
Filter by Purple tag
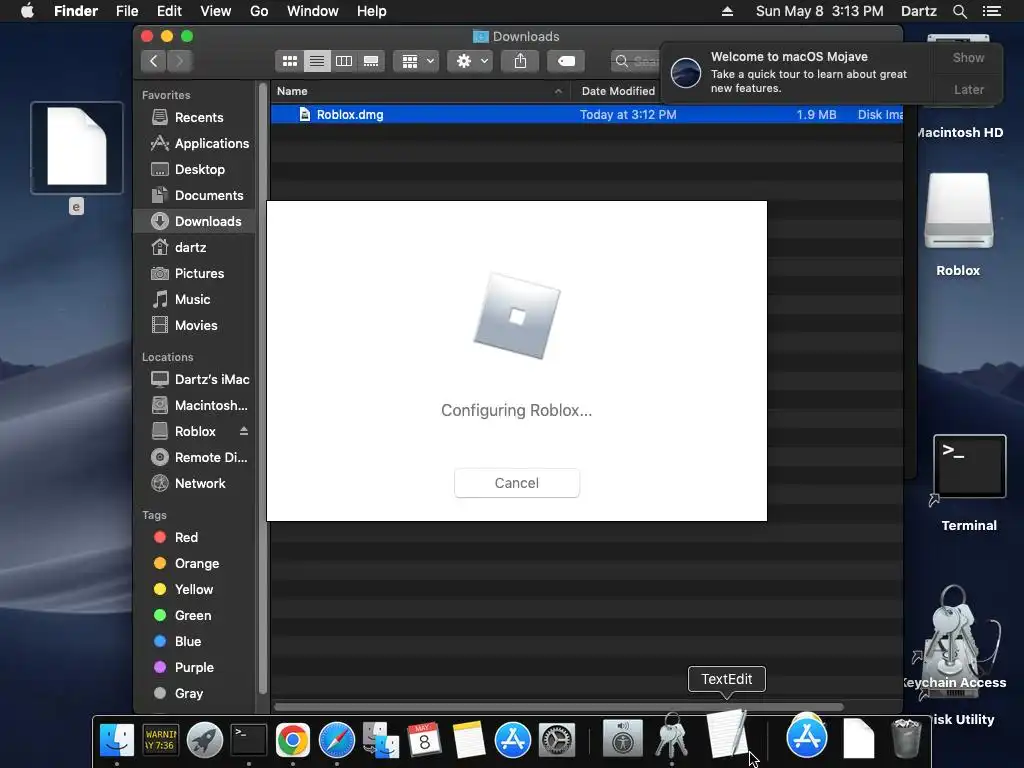194,667
